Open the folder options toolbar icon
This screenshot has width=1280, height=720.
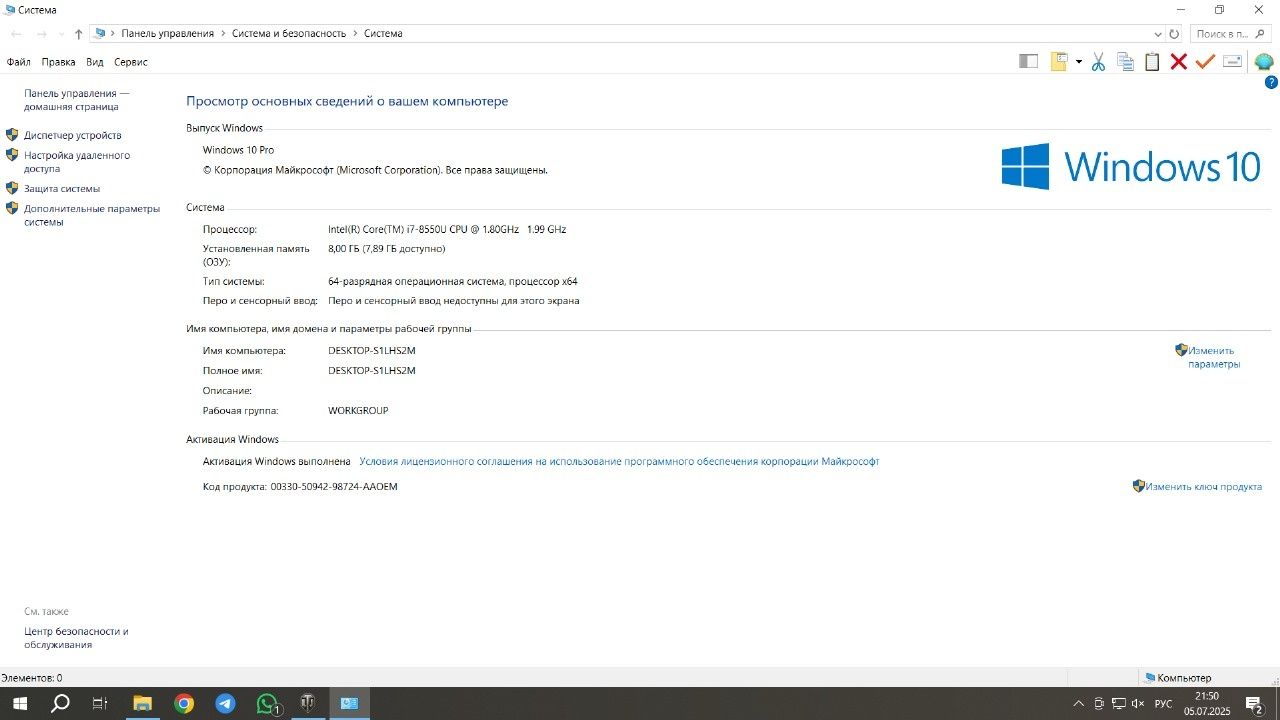tap(1060, 62)
